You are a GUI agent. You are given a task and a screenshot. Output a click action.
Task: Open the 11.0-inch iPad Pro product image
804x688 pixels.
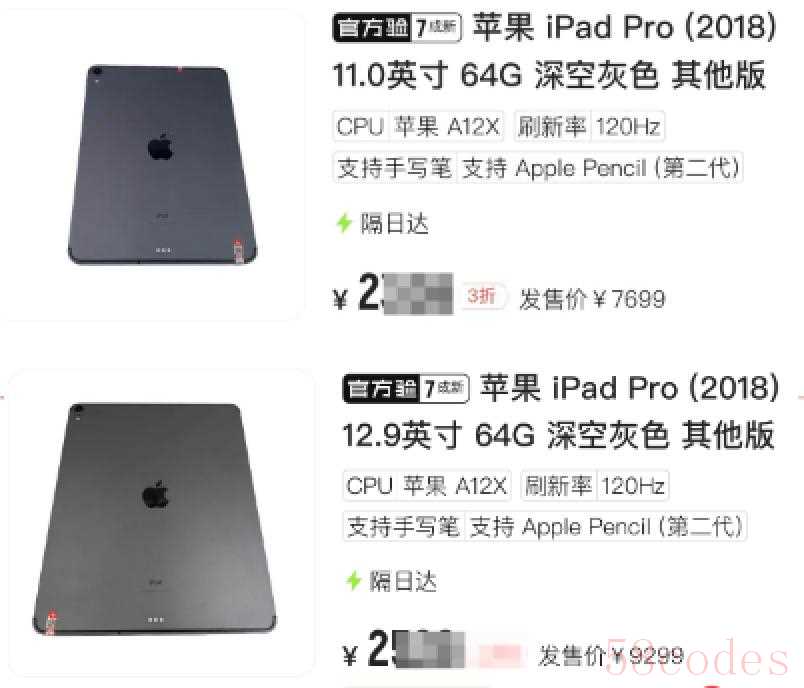click(x=162, y=165)
